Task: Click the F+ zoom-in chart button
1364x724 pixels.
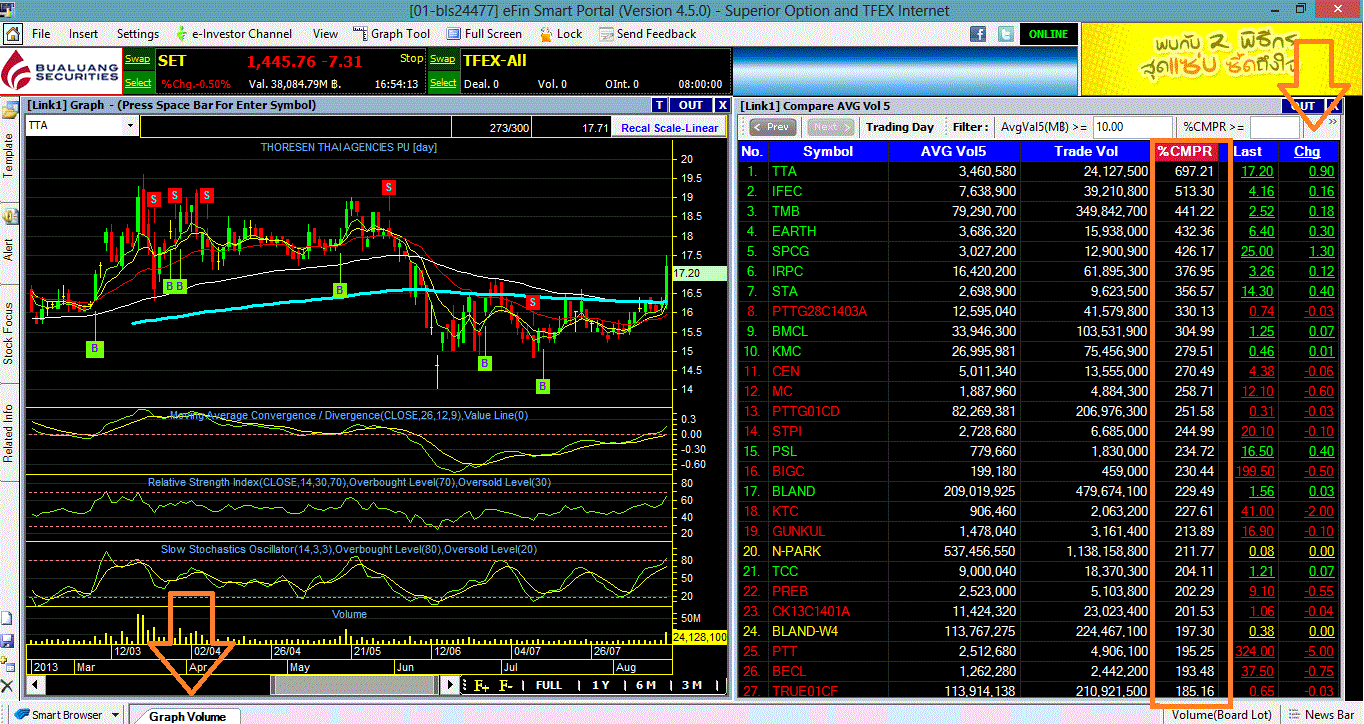Action: [x=482, y=685]
